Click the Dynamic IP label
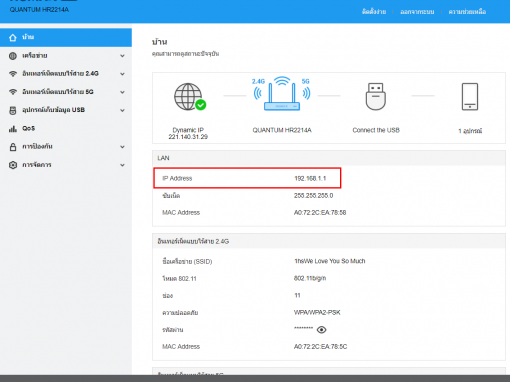 (x=188, y=130)
